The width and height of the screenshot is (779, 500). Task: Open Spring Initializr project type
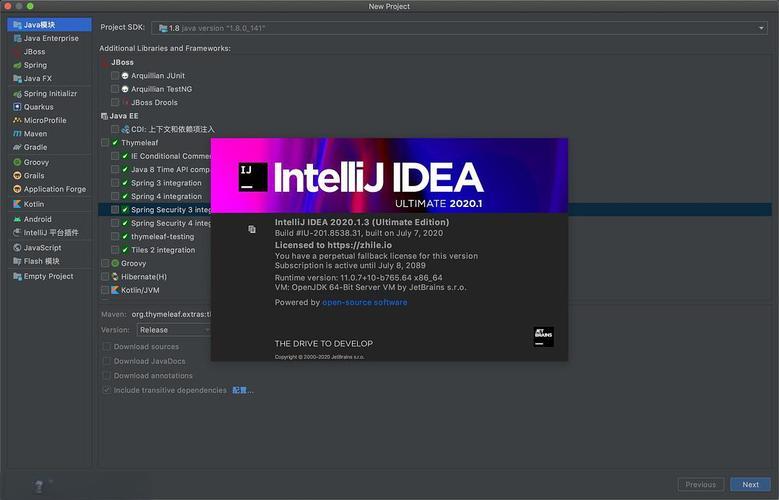click(49, 93)
